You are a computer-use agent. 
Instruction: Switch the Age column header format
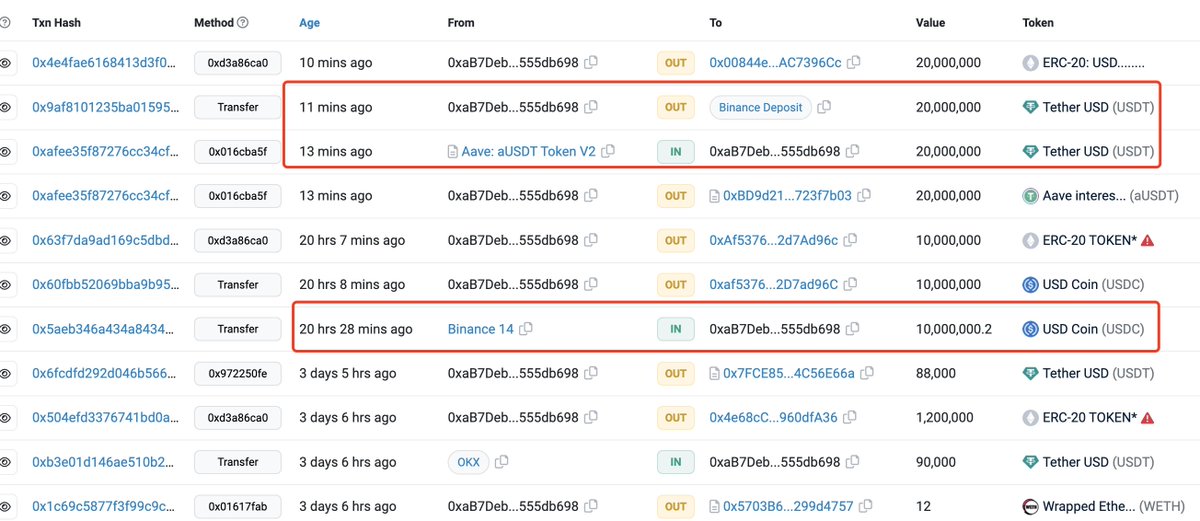coord(310,23)
